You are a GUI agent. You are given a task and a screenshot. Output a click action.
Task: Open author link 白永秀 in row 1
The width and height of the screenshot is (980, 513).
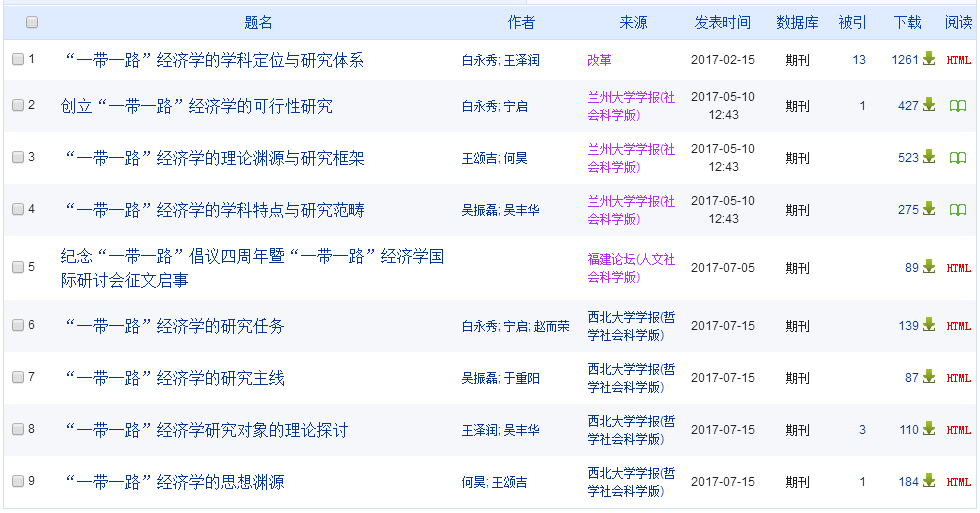click(479, 60)
